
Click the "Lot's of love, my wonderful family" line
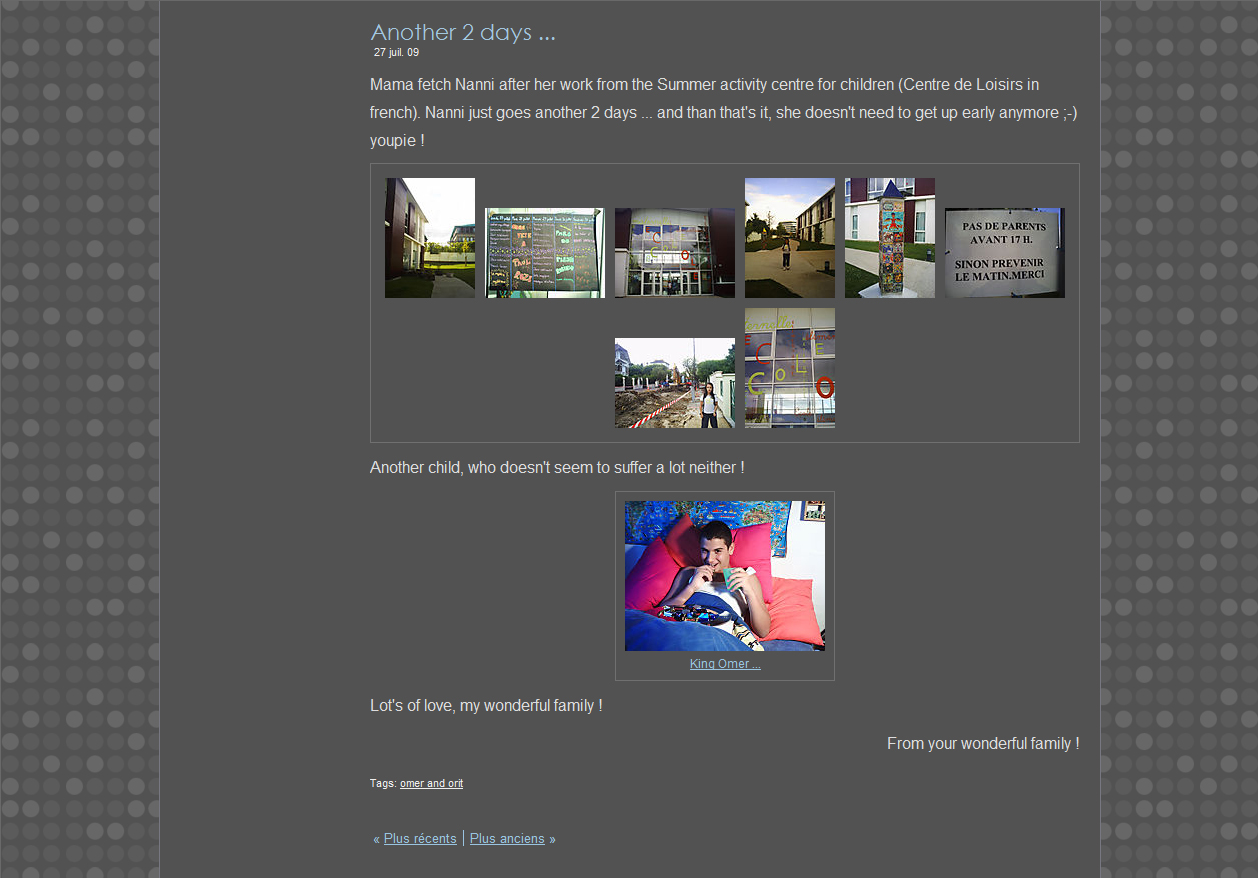tap(486, 706)
